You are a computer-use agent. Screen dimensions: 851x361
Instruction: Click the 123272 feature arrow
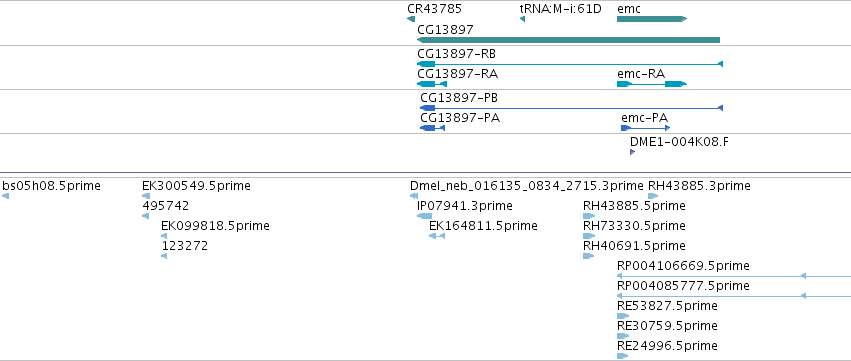click(164, 256)
